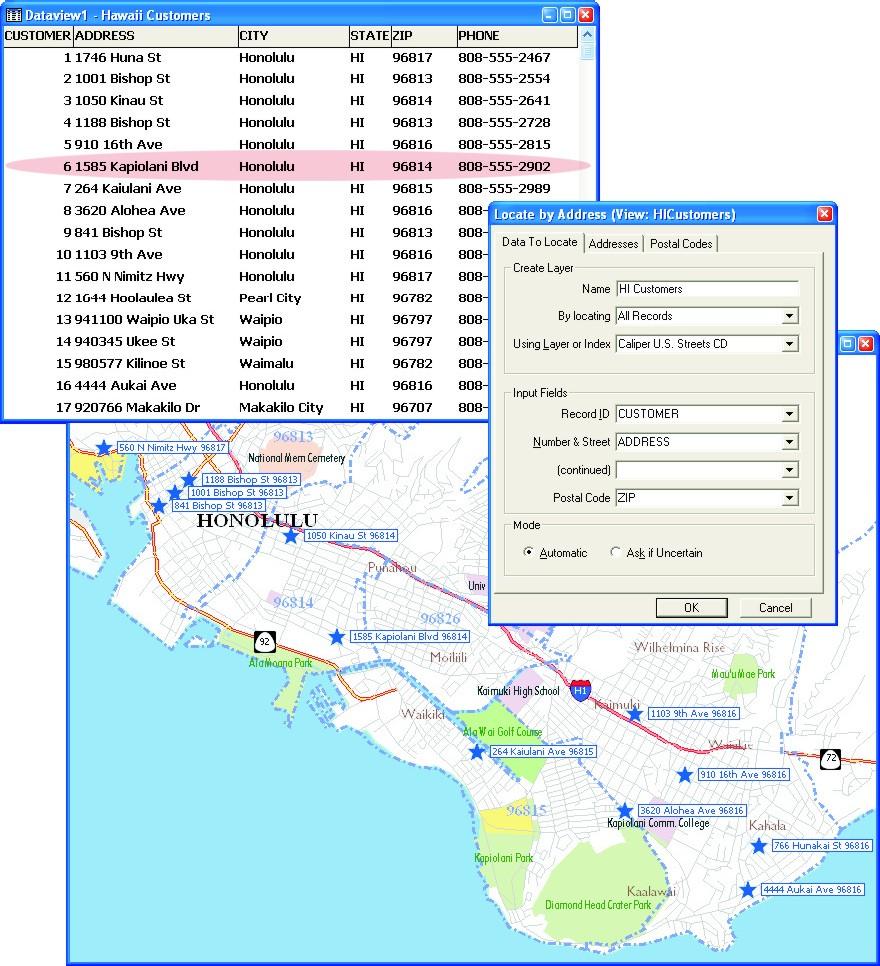Click the PHONE column header

(x=517, y=36)
